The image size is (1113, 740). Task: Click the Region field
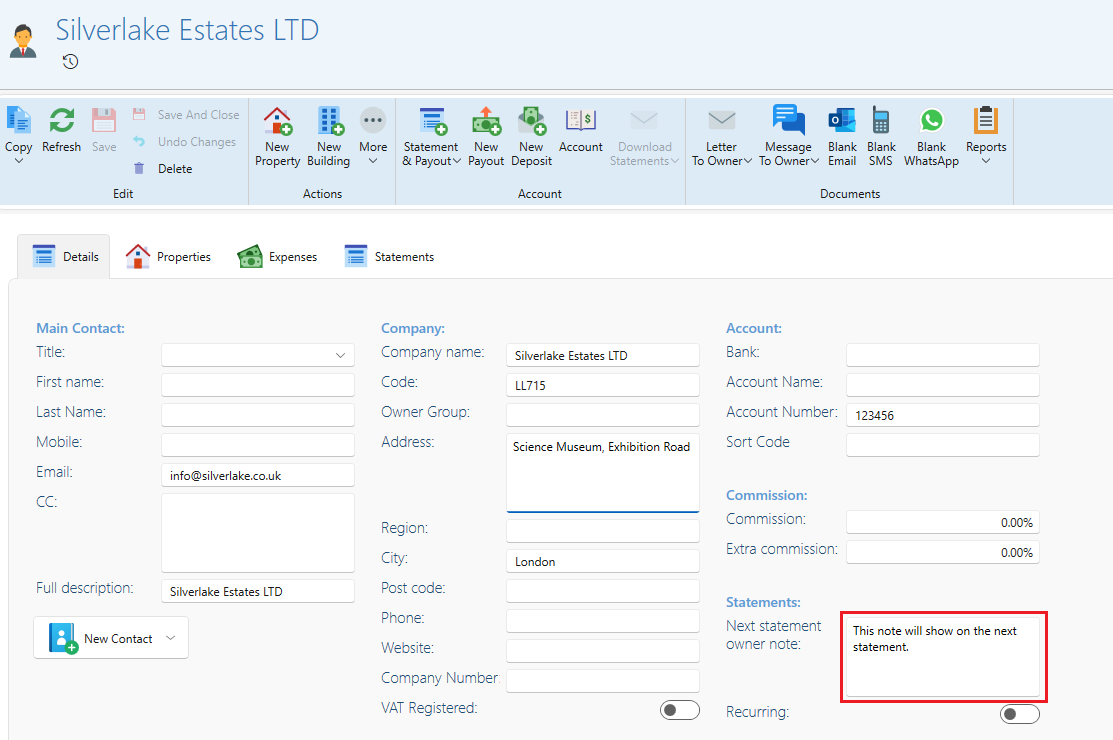click(x=603, y=531)
